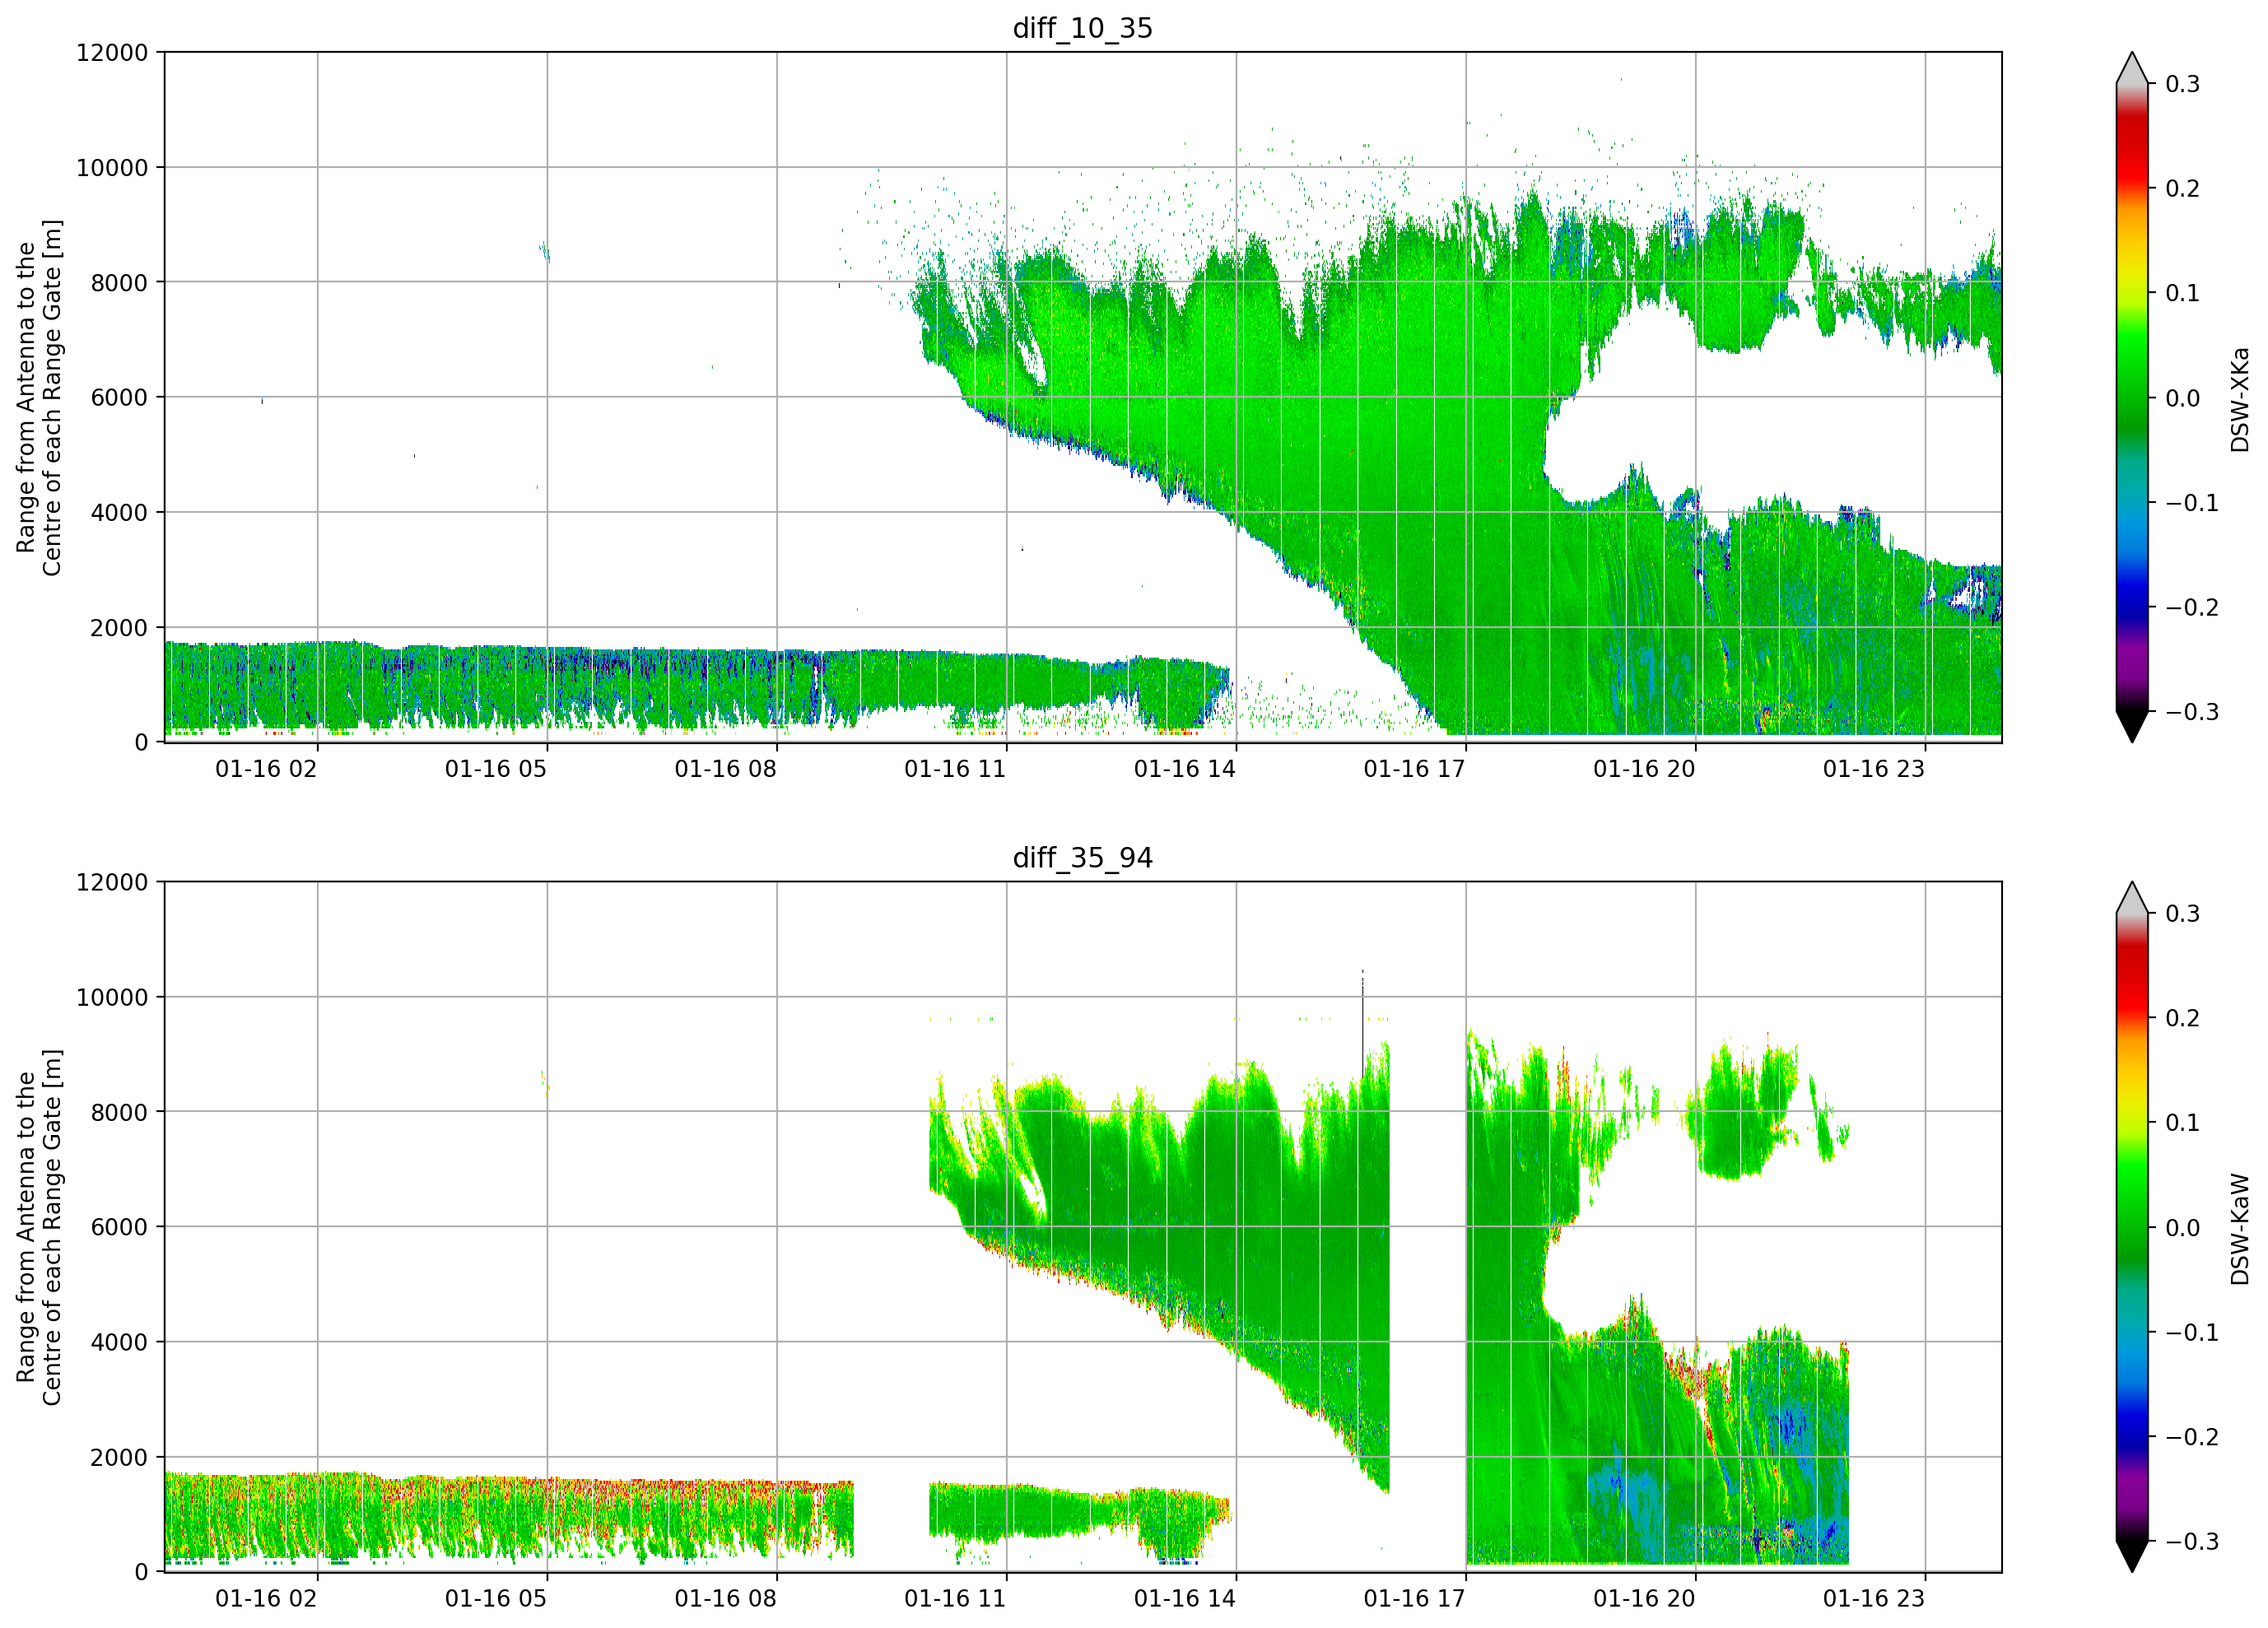Click the −0.2 tick on DSW-XKa colorbar
Image resolution: width=2268 pixels, height=1628 pixels.
[x=2192, y=608]
